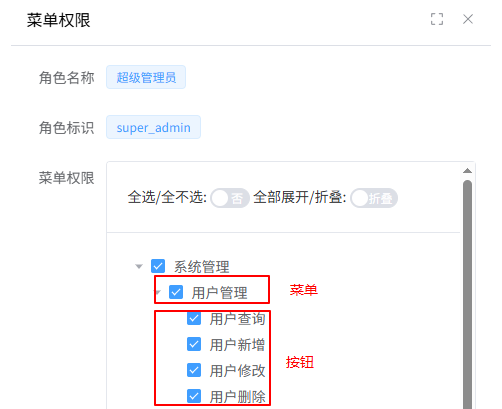The width and height of the screenshot is (502, 409).
Task: Click the 超级管理员 role name tag
Action: (x=146, y=77)
